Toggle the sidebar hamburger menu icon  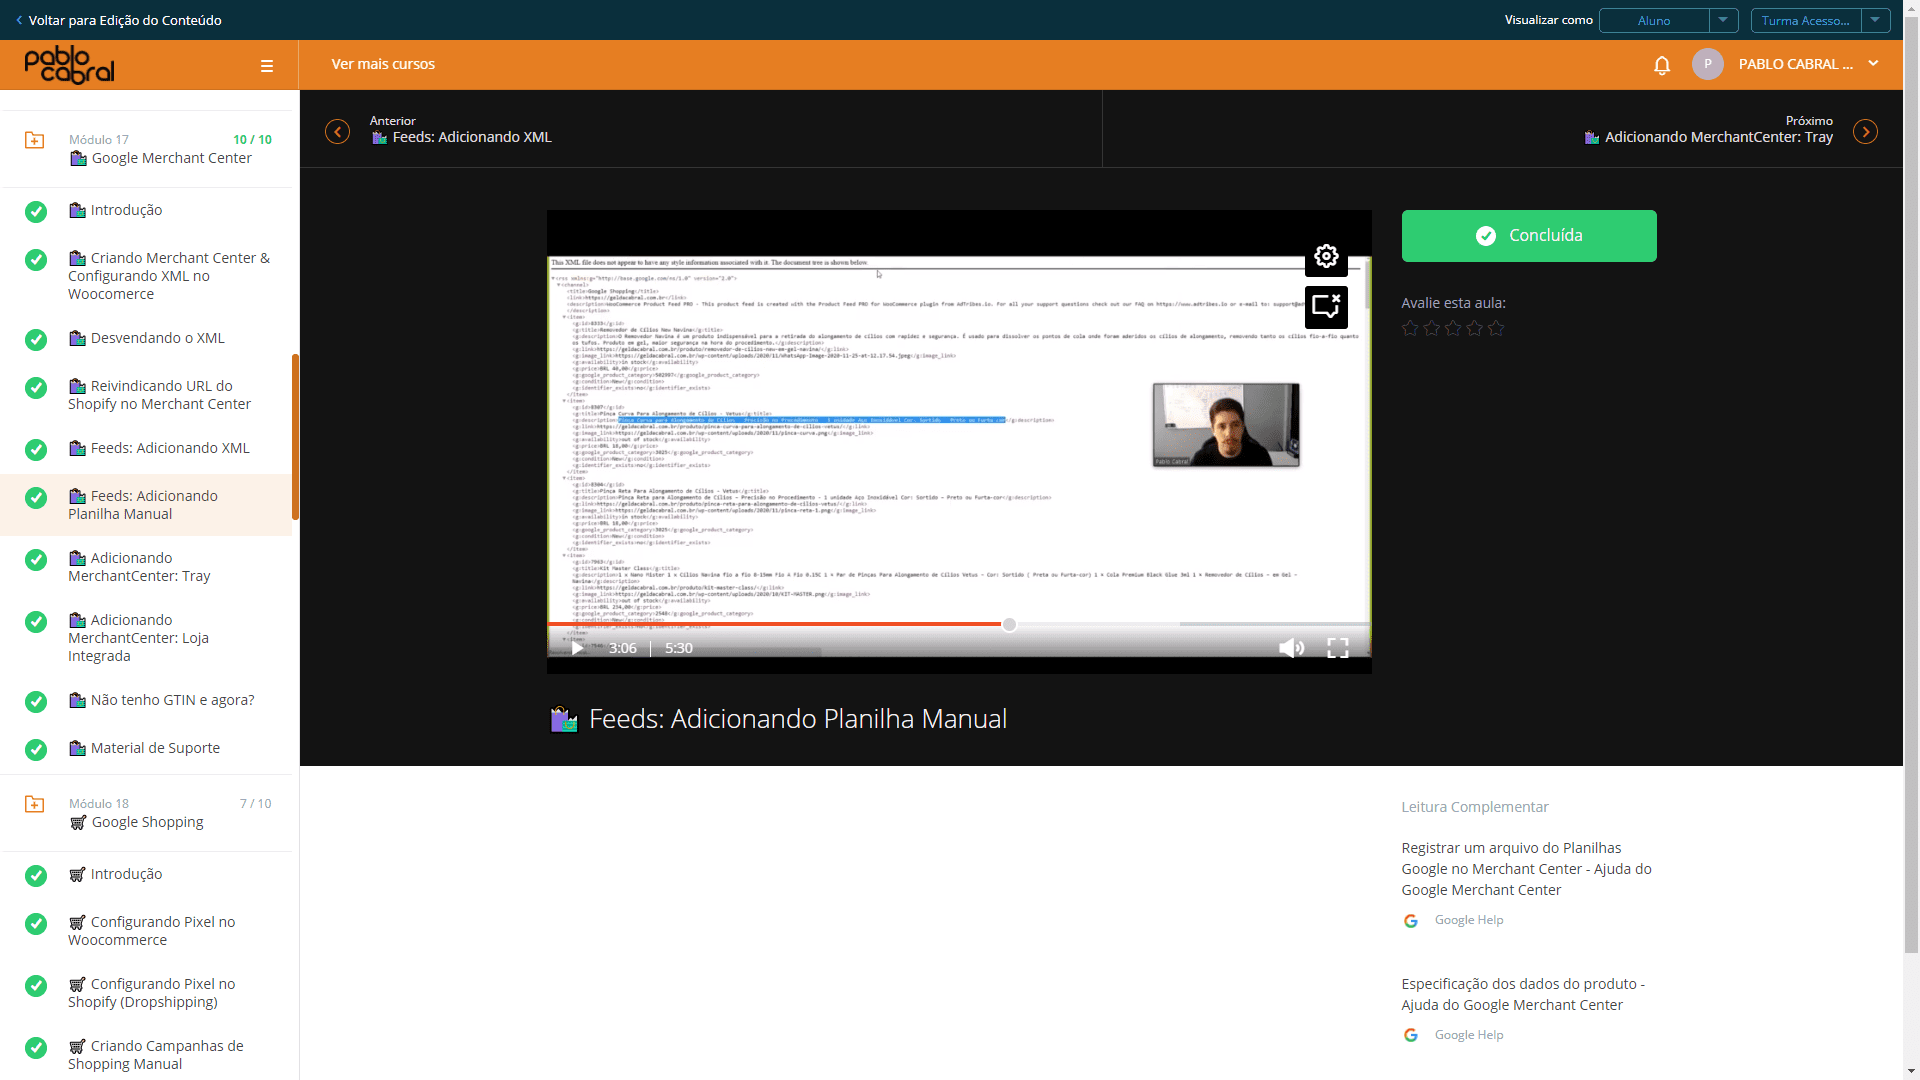coord(267,66)
